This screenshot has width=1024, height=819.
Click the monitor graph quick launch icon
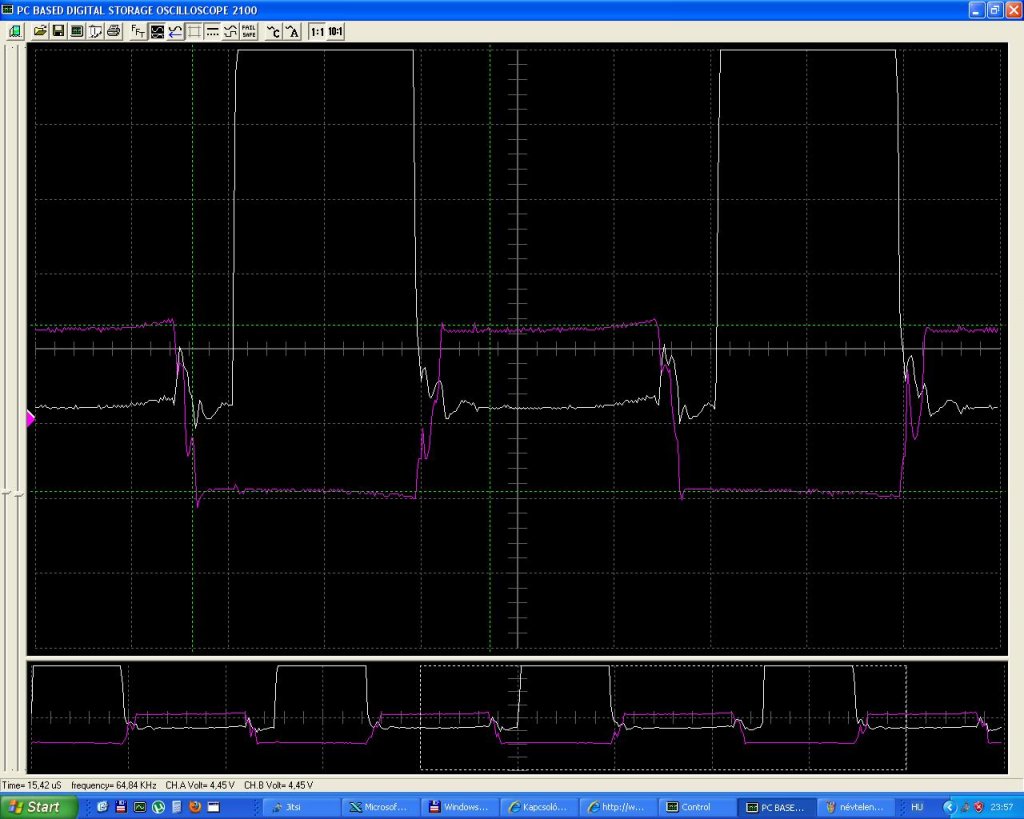[x=140, y=807]
